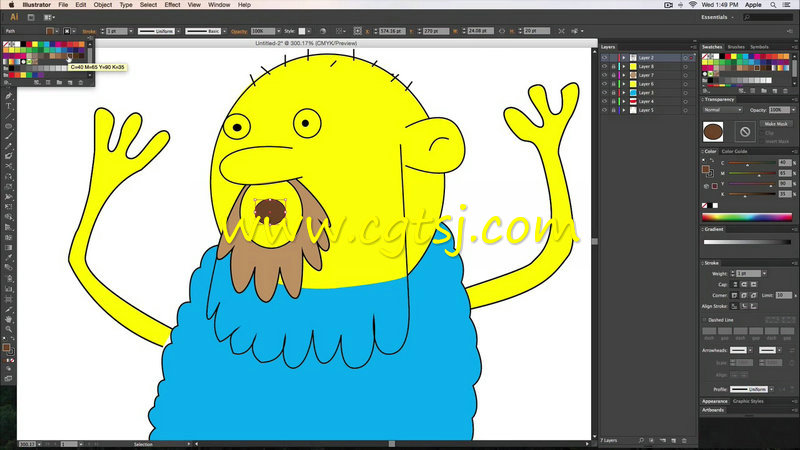Viewport: 800px width, 450px height.
Task: Open the Profile Uniform dropdown in the Stroke panel
Action: [x=771, y=389]
